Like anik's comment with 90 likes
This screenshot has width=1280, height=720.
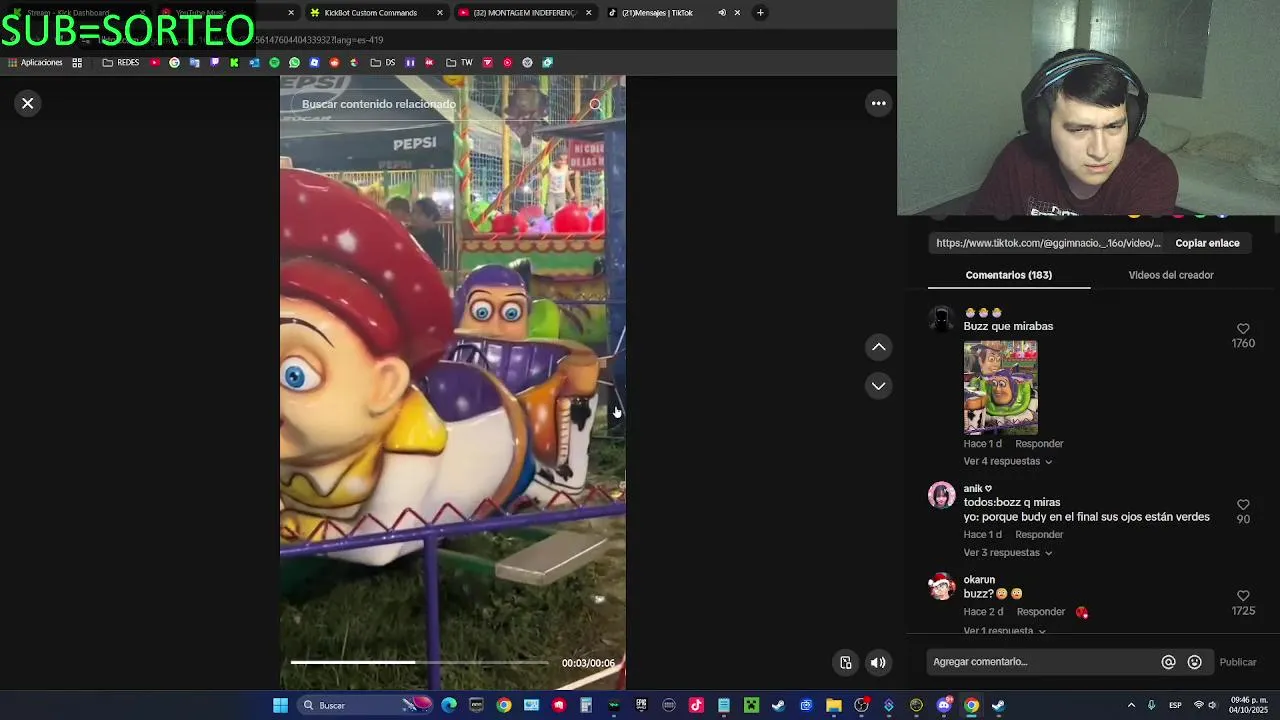(1243, 505)
